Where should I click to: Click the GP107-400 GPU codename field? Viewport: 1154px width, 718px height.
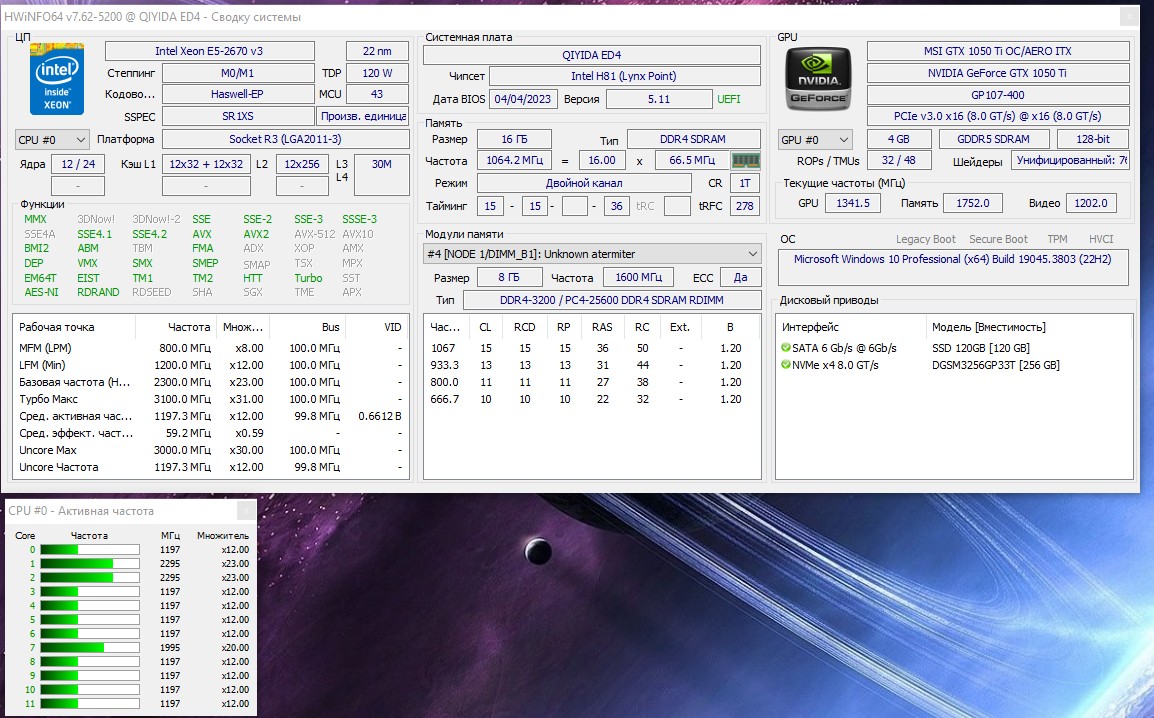[998, 95]
